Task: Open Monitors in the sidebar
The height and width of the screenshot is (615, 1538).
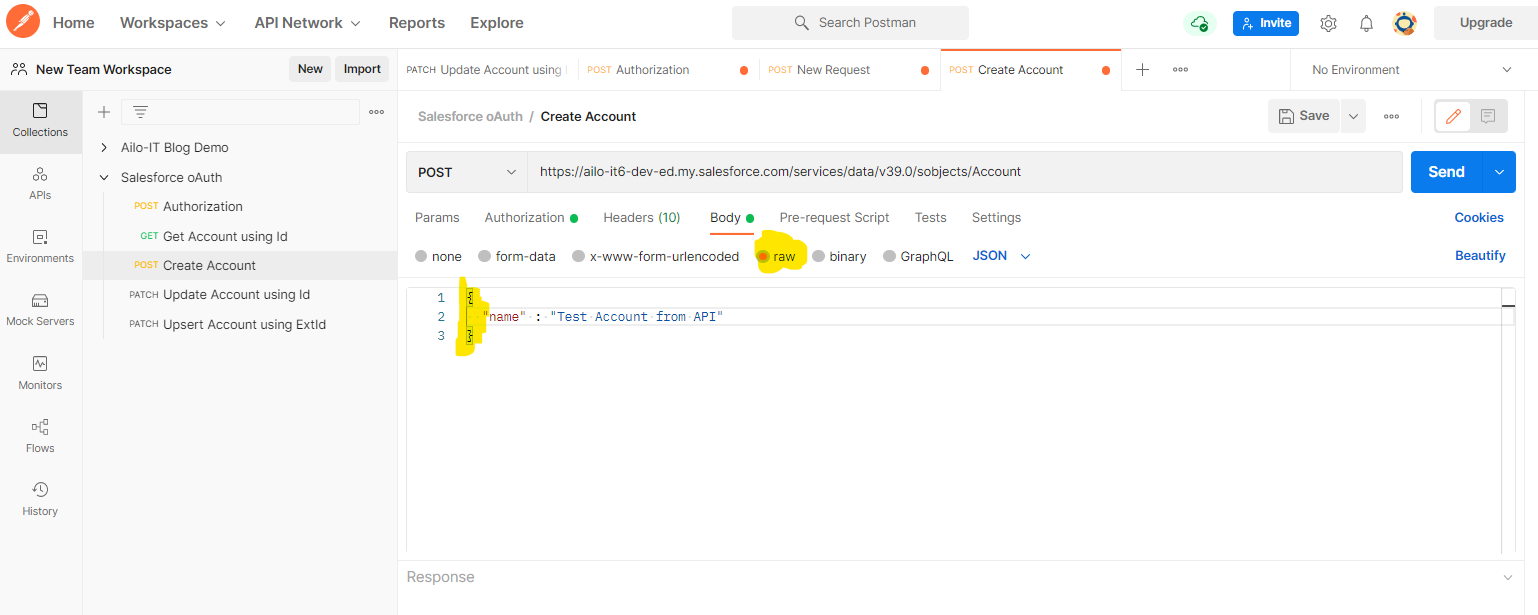Action: [x=40, y=374]
